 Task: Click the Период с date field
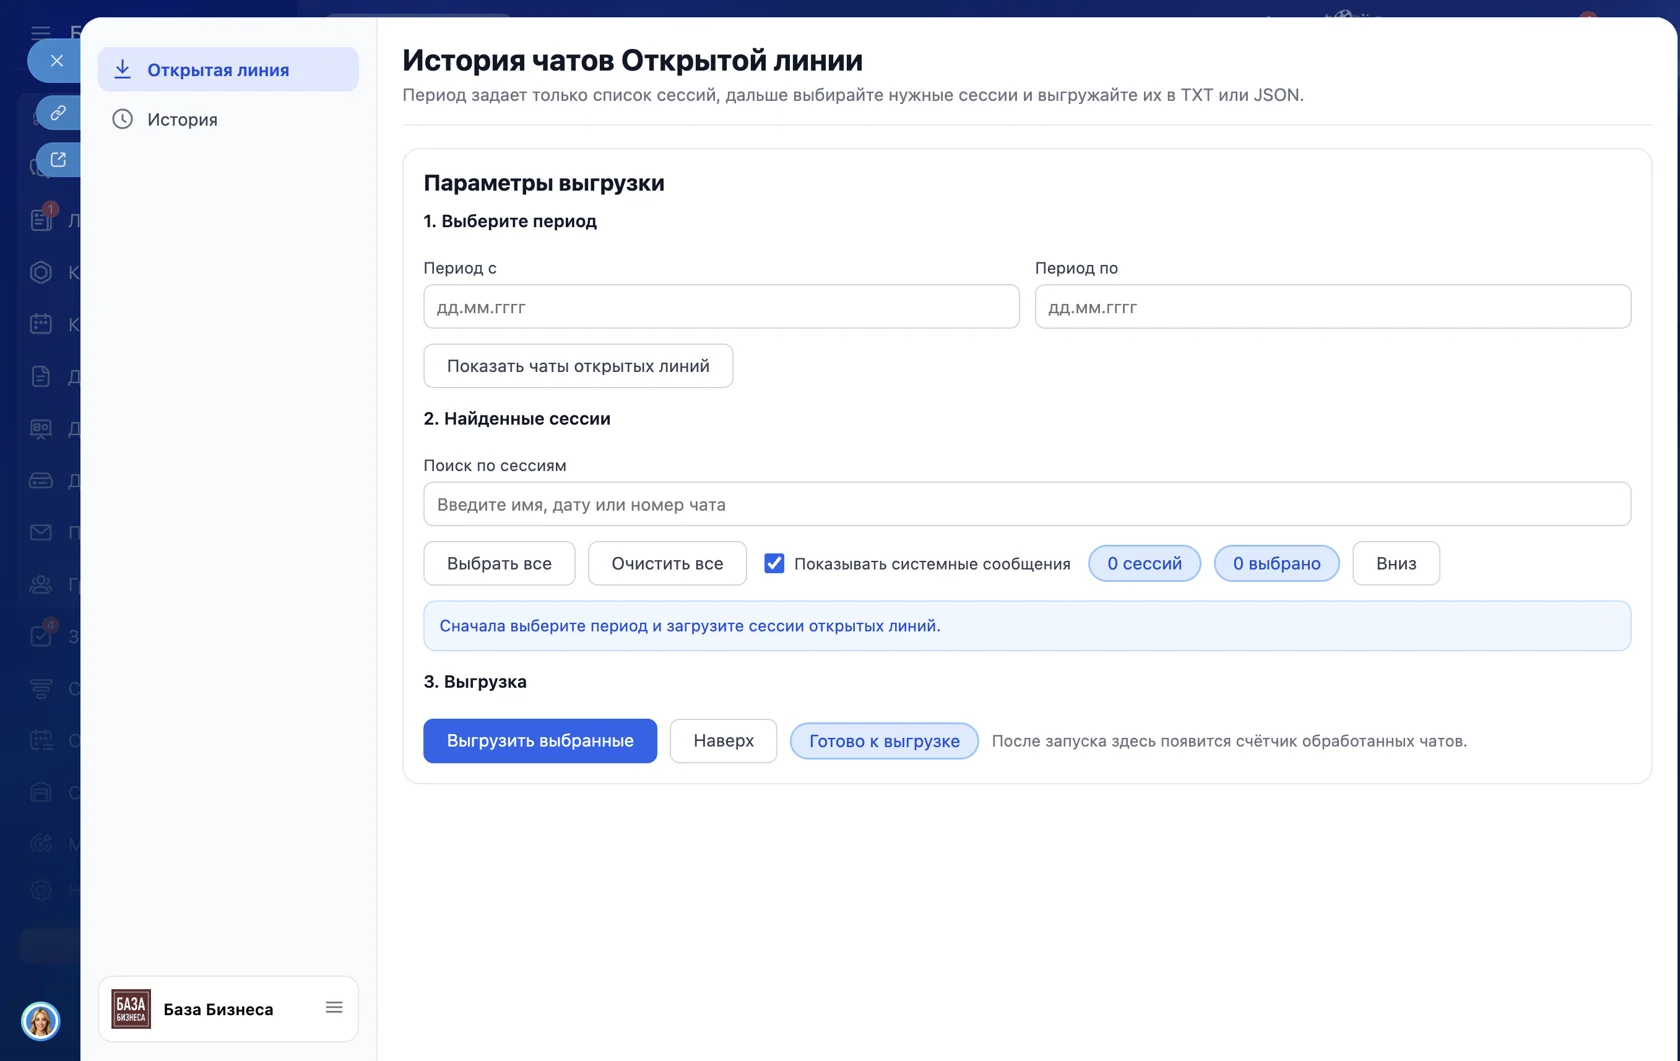721,307
